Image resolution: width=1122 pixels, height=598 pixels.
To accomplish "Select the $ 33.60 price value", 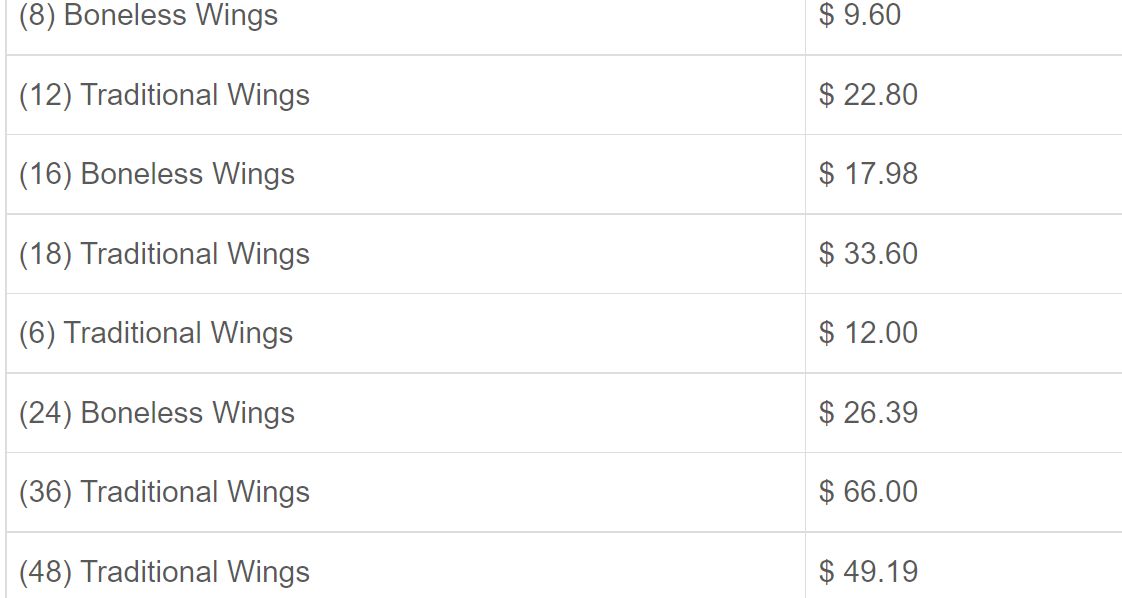I will click(868, 254).
